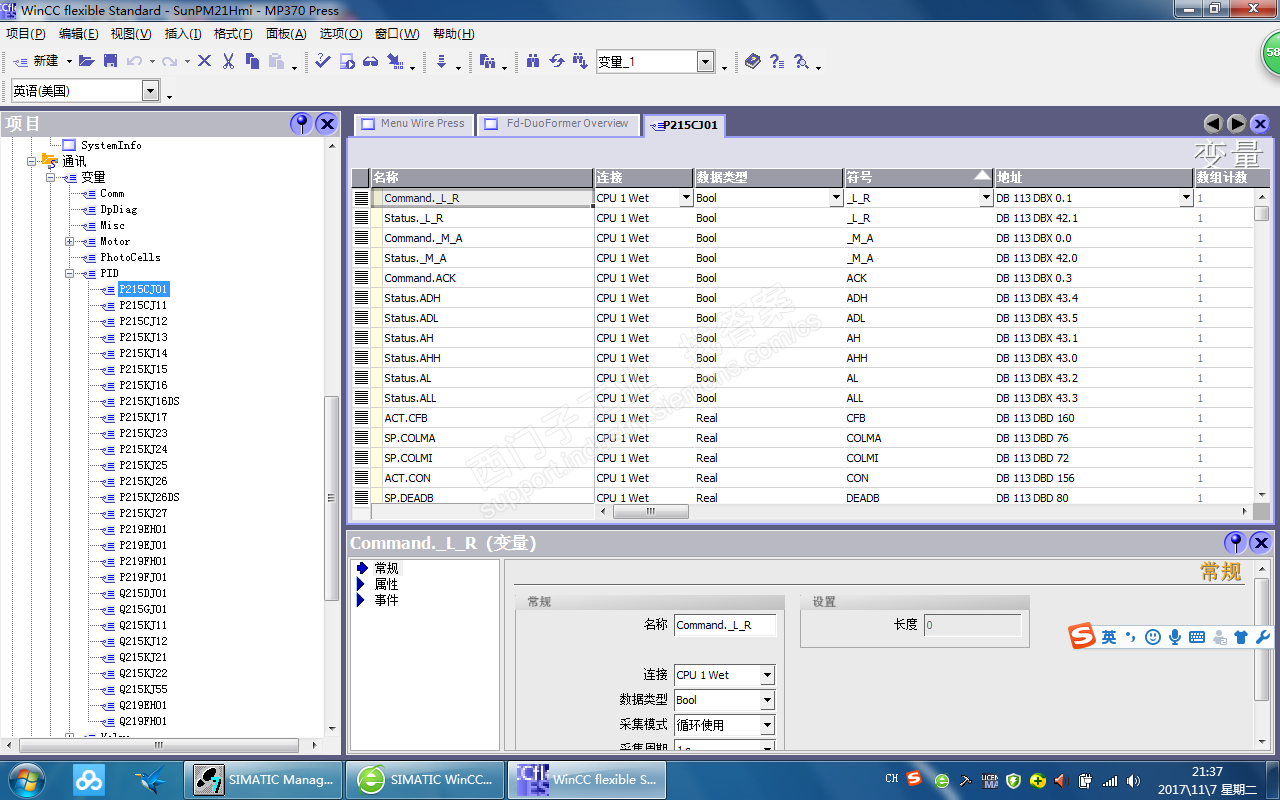Click the speaker volume icon in system tray
This screenshot has height=800, width=1280.
click(x=1133, y=780)
